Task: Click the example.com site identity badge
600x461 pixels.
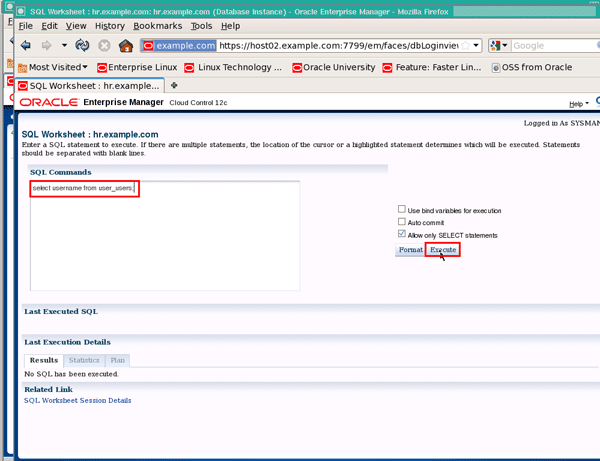Action: tap(179, 46)
